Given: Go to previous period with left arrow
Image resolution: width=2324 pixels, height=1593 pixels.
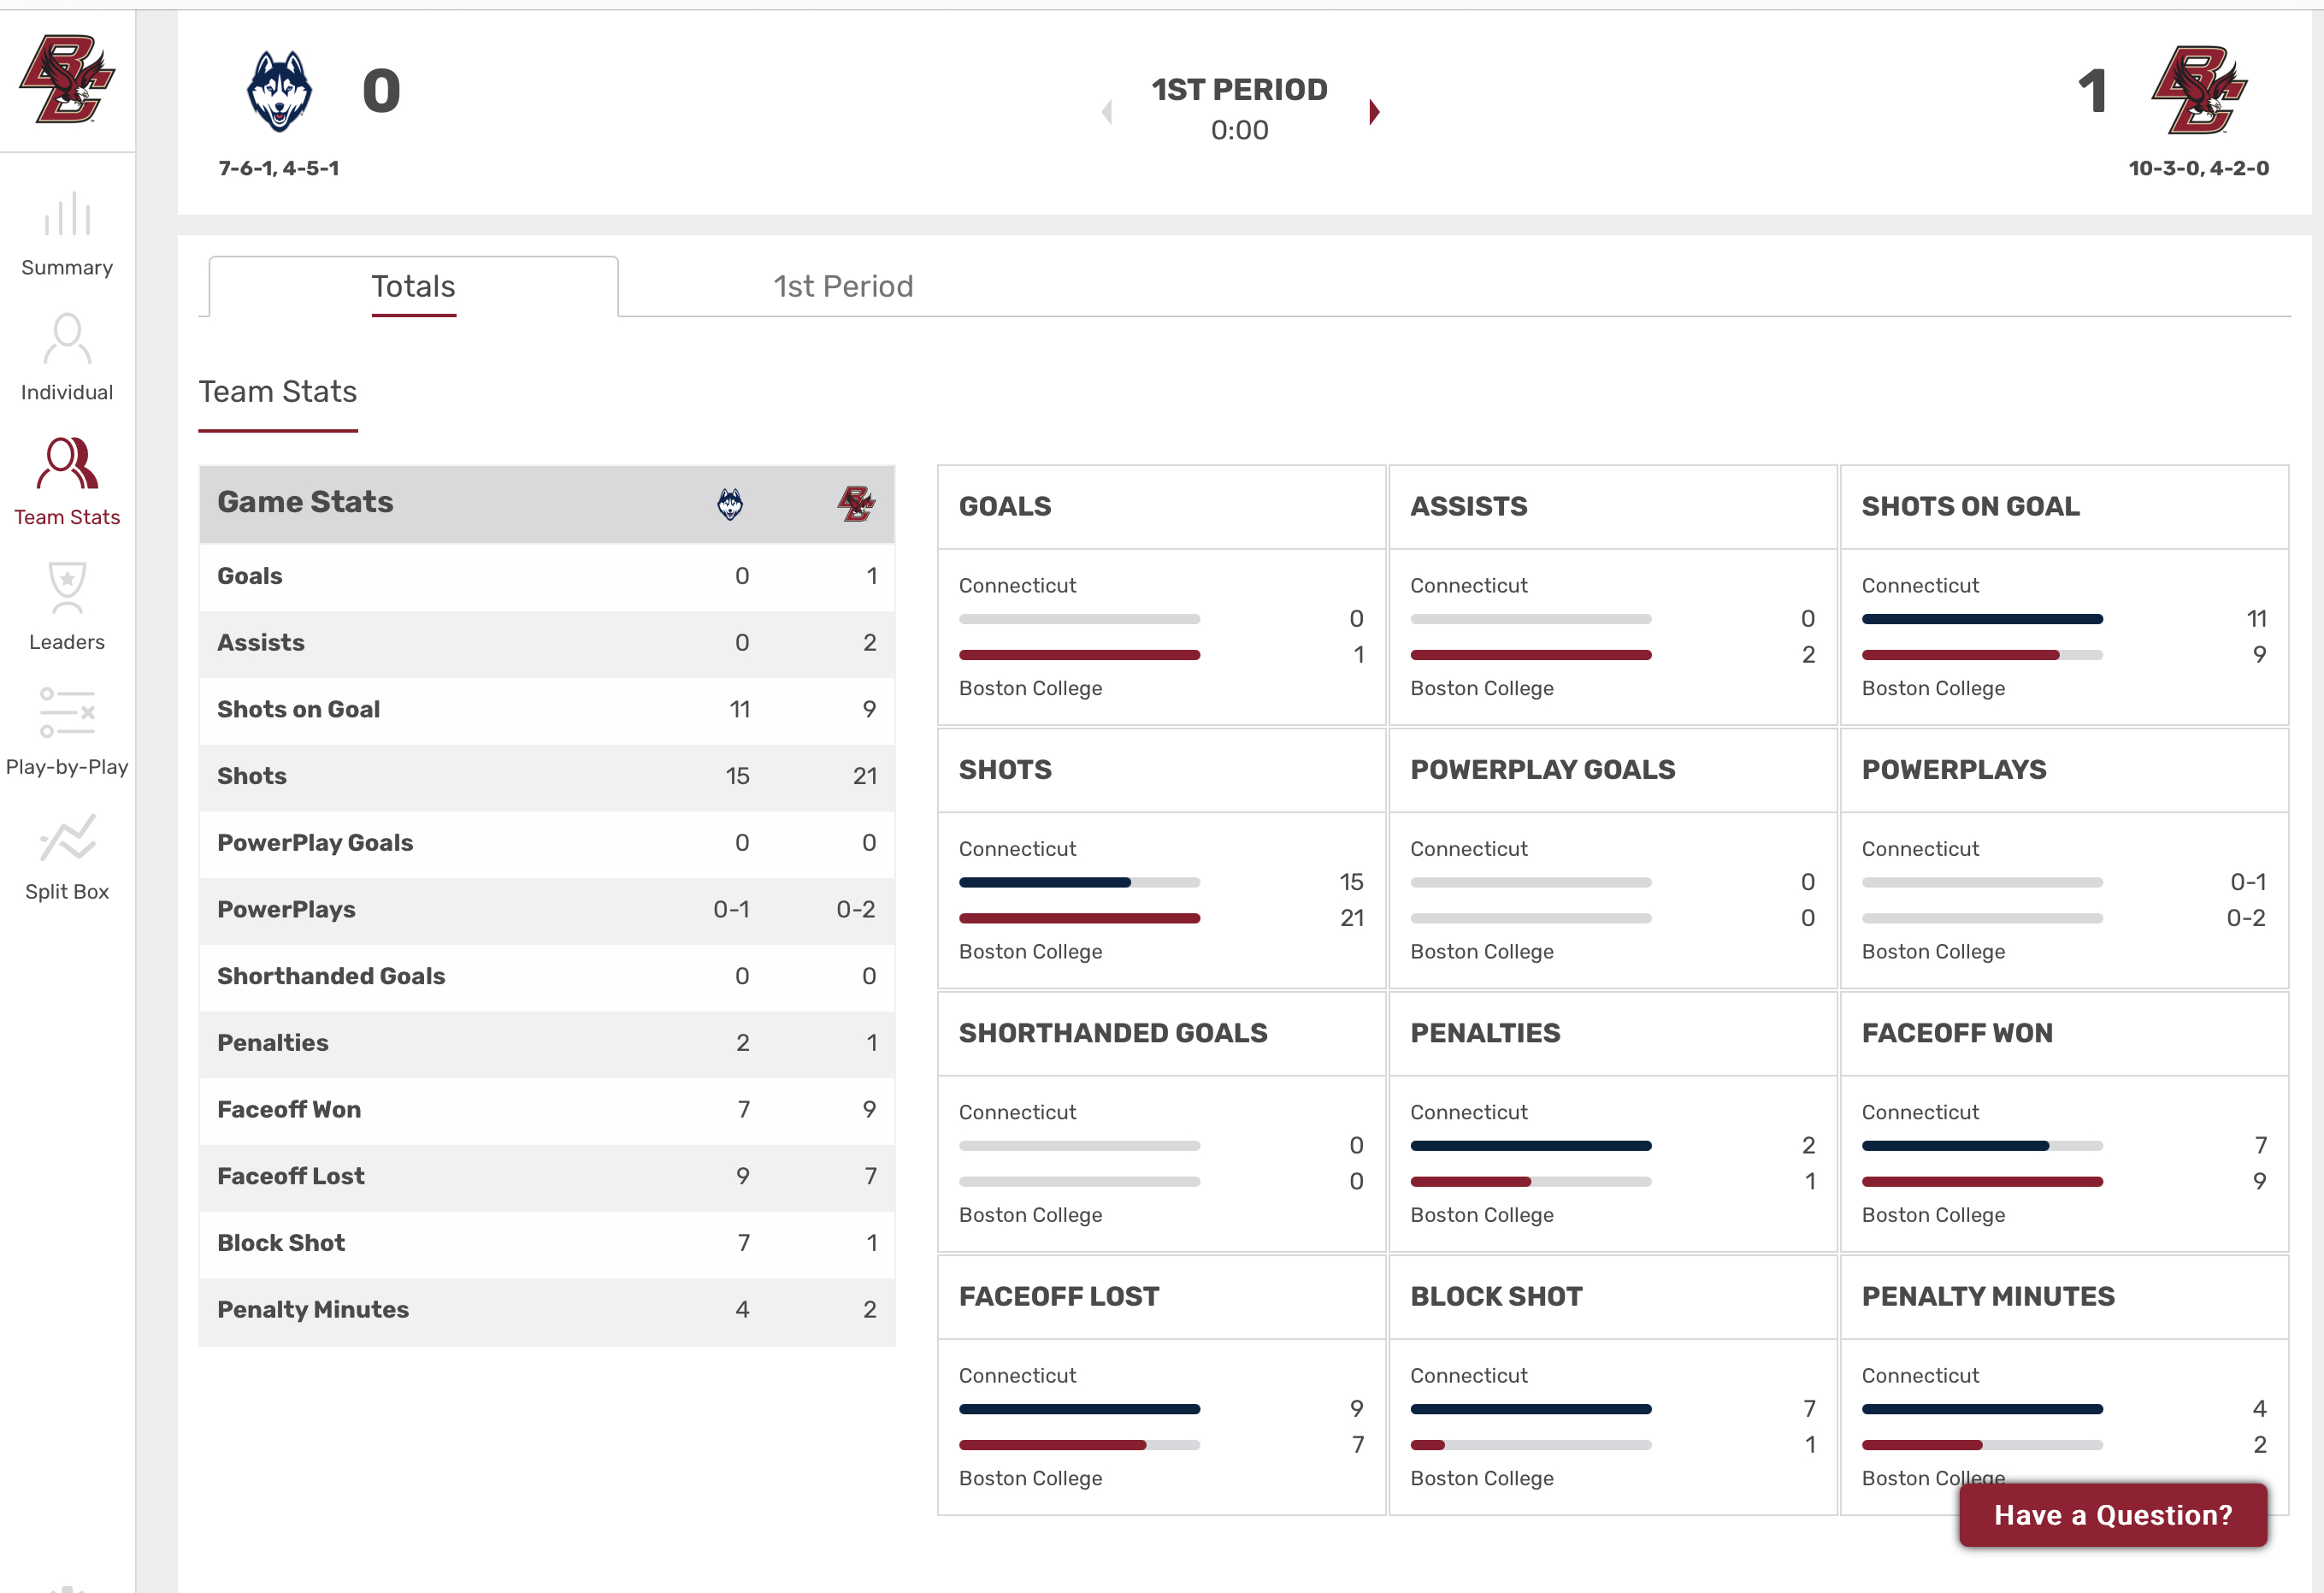Looking at the screenshot, I should point(1107,112).
